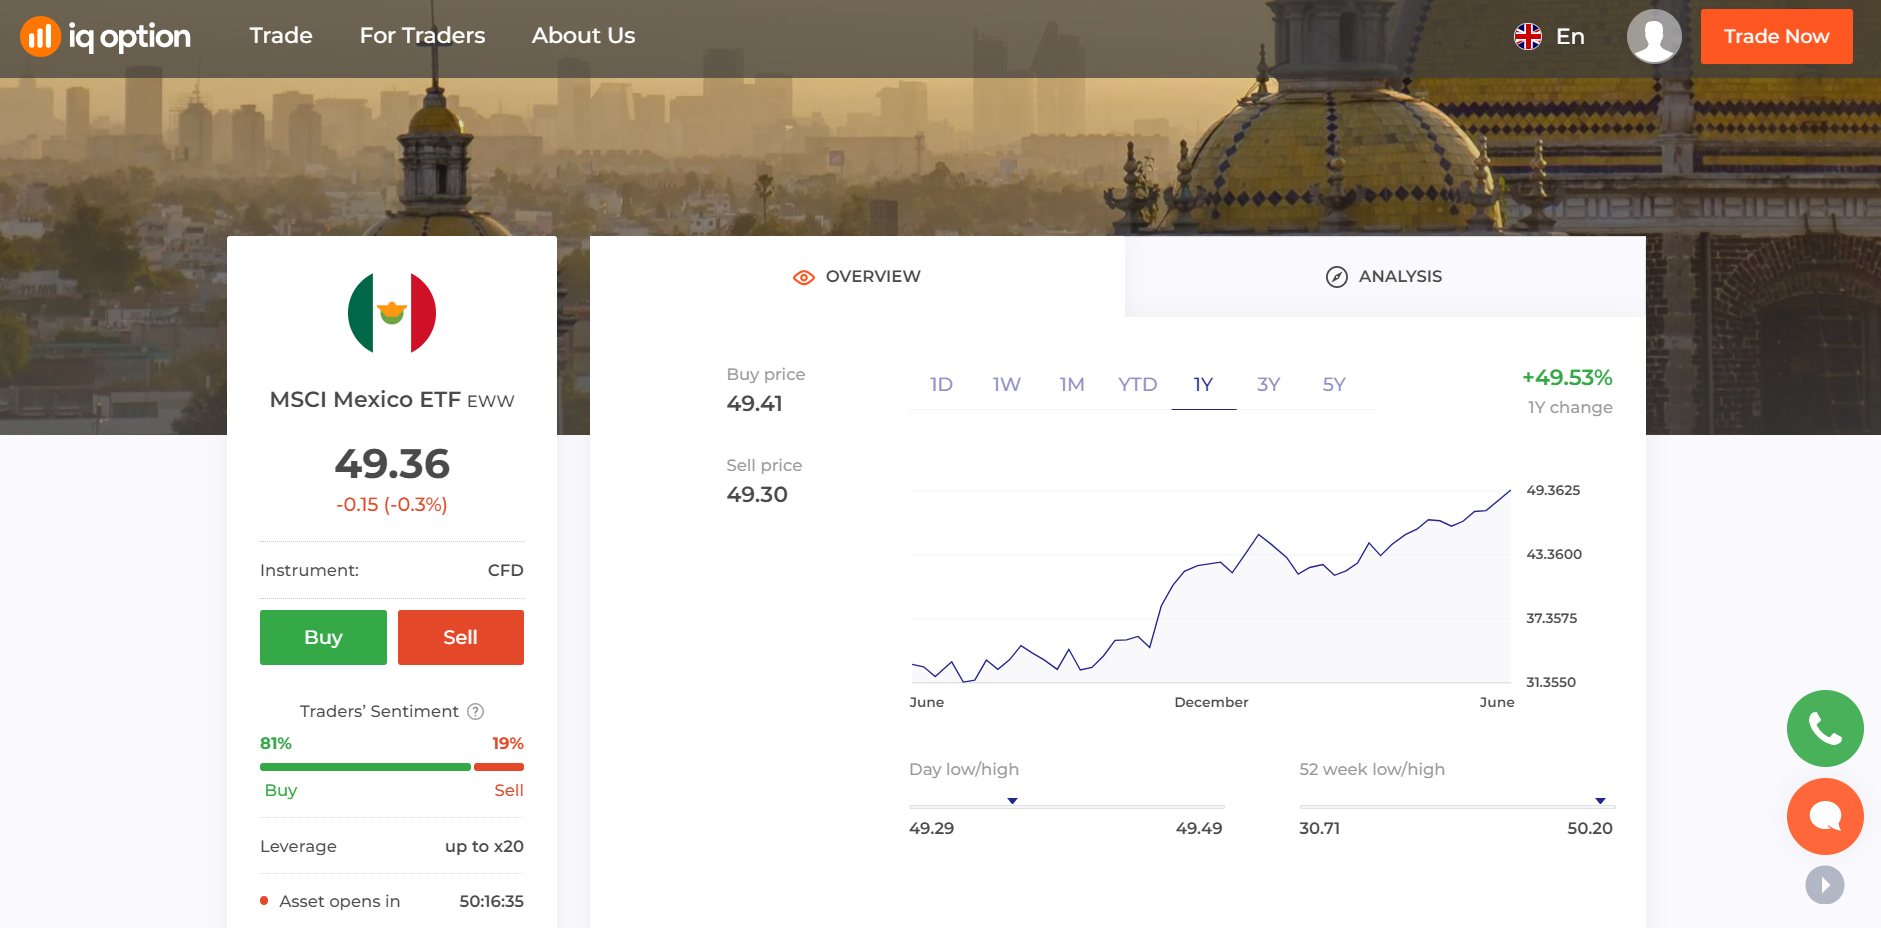Click the 19% sell sentiment value
1881x928 pixels.
point(508,744)
